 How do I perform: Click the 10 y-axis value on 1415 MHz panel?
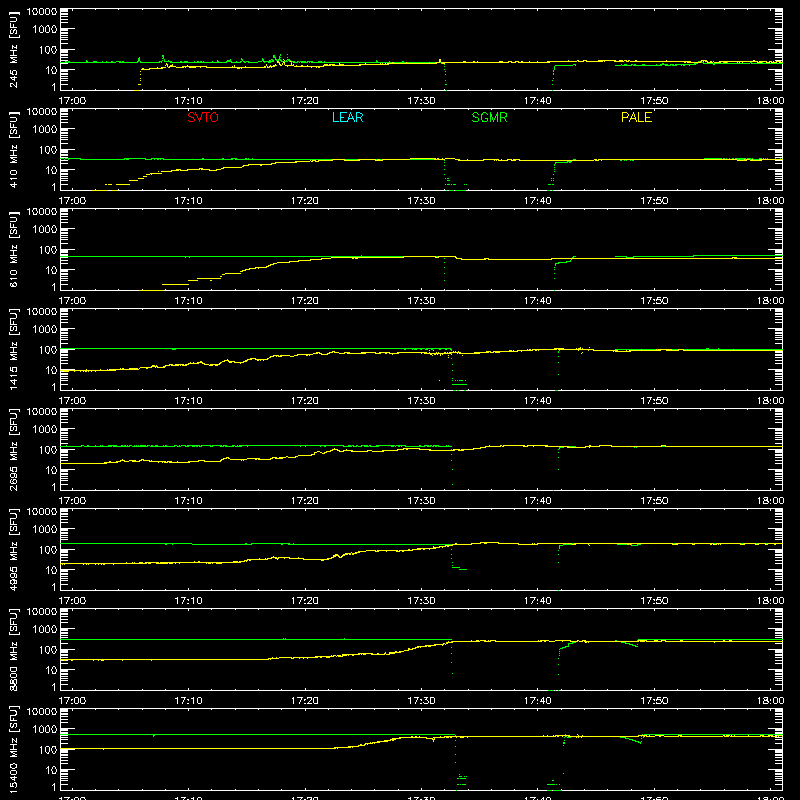[51, 370]
